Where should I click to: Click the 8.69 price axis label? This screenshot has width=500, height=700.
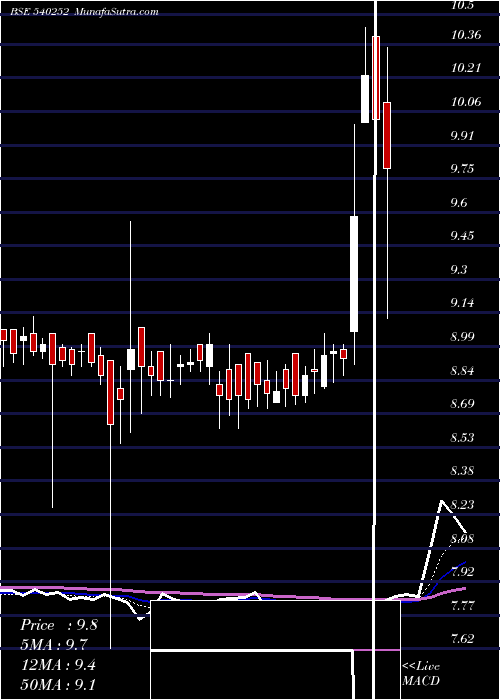coord(462,404)
